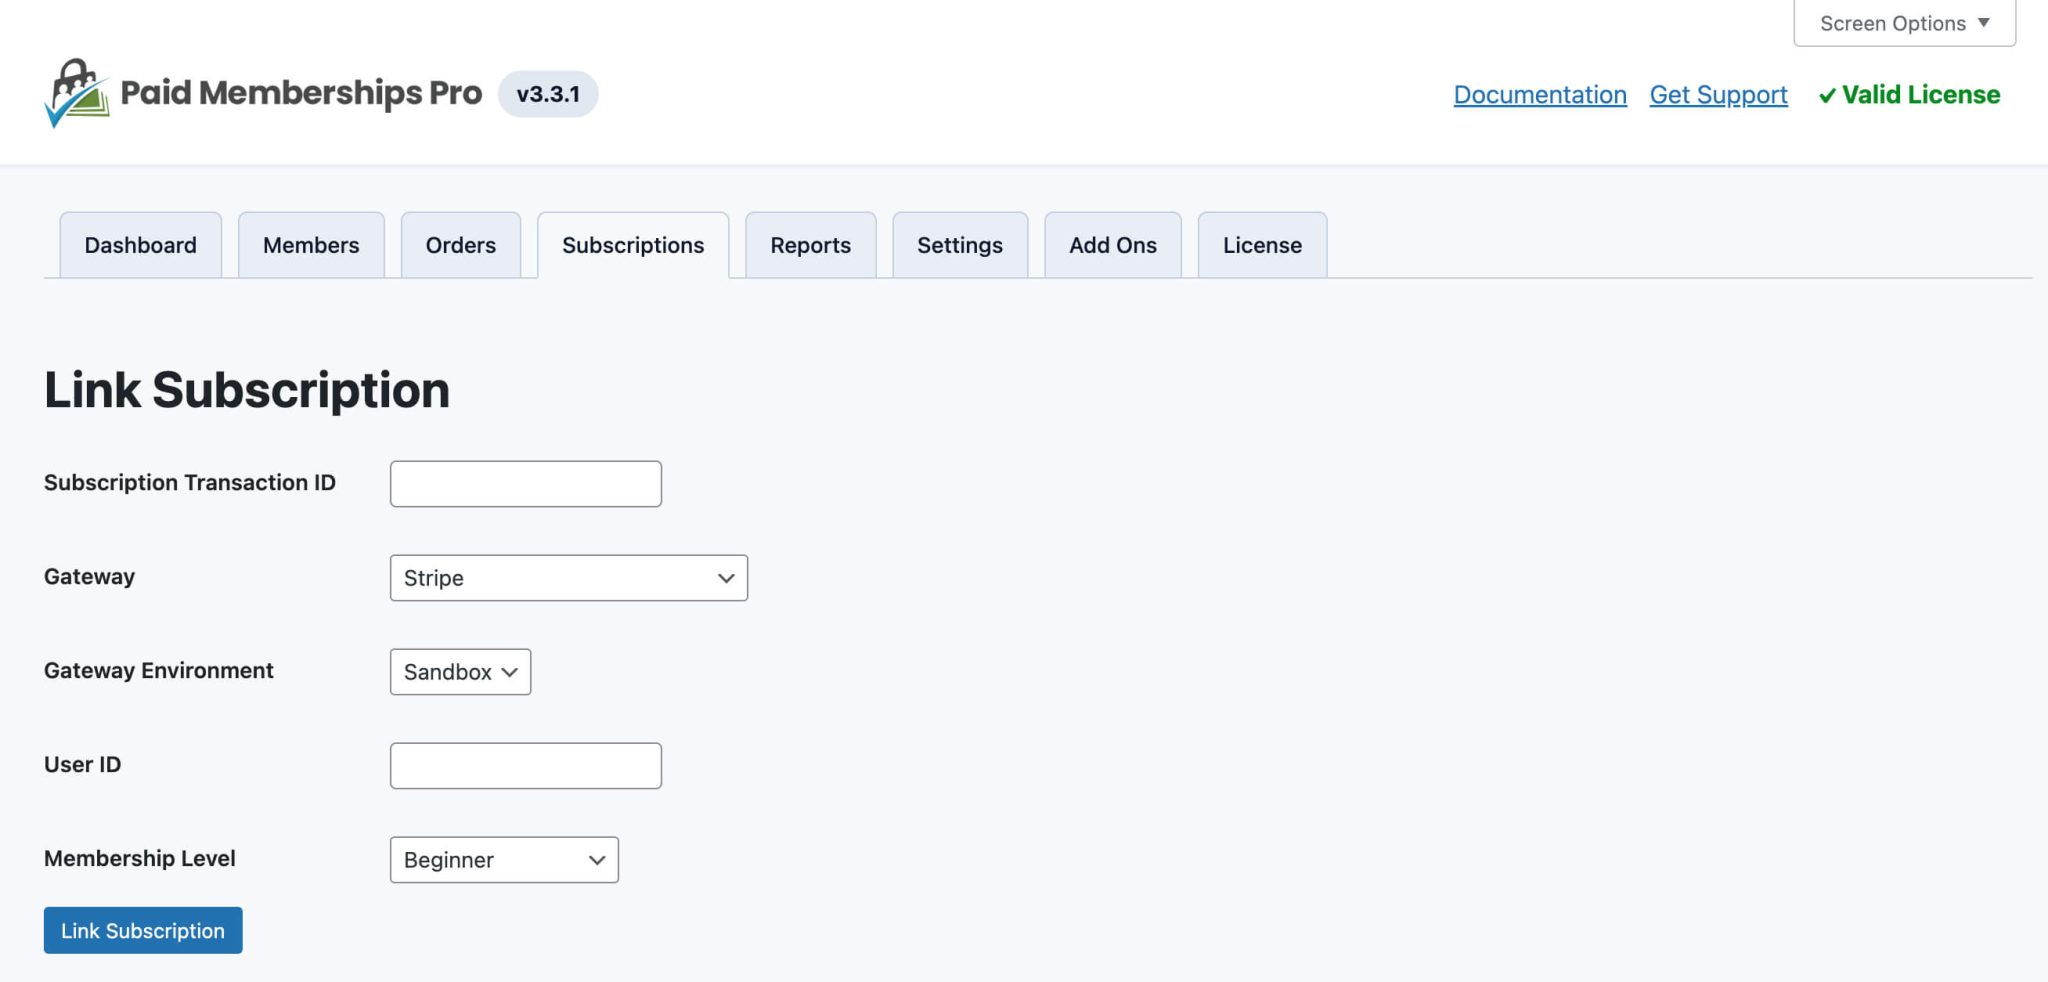Go to the Reports tab

click(x=811, y=245)
